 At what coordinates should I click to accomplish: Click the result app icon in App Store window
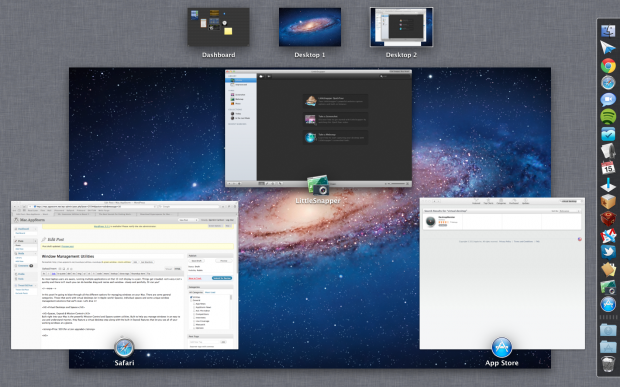[x=430, y=222]
